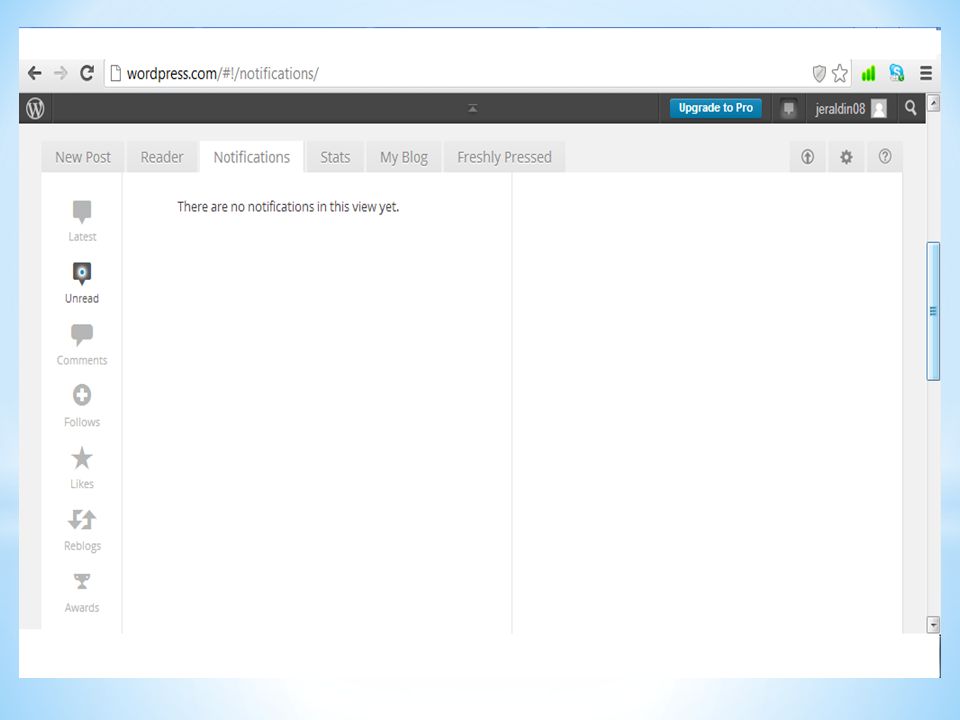Click the vertical scrollbar thumb
Viewport: 960px width, 720px height.
[x=933, y=311]
